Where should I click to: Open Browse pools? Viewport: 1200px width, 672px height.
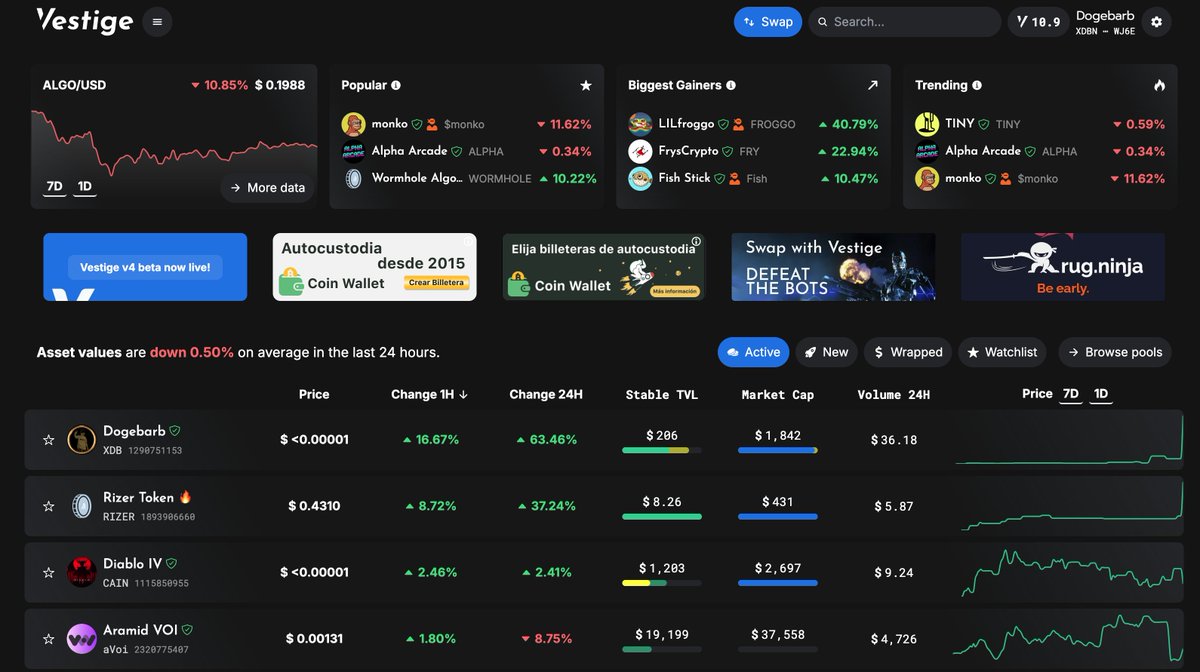pyautogui.click(x=1115, y=352)
